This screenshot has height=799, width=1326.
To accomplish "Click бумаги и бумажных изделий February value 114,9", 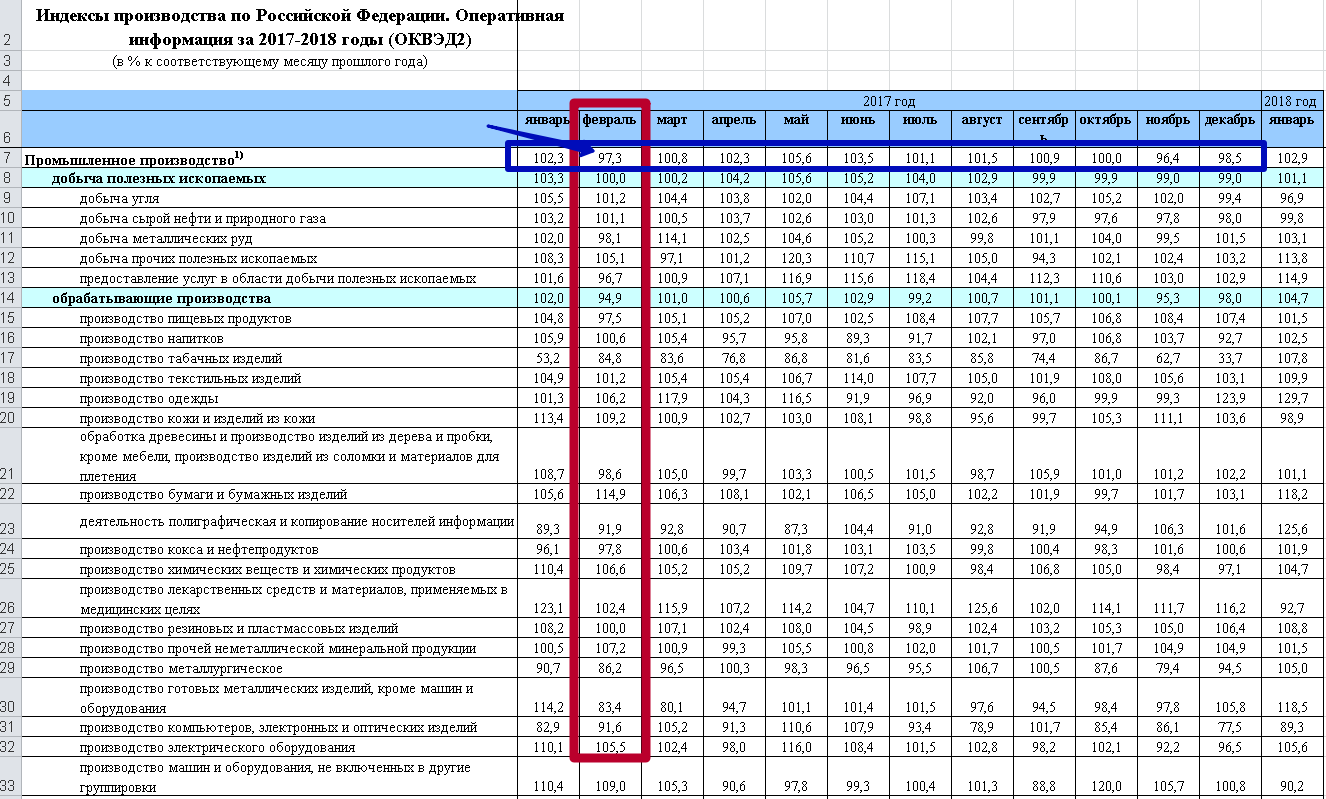I will click(x=609, y=494).
